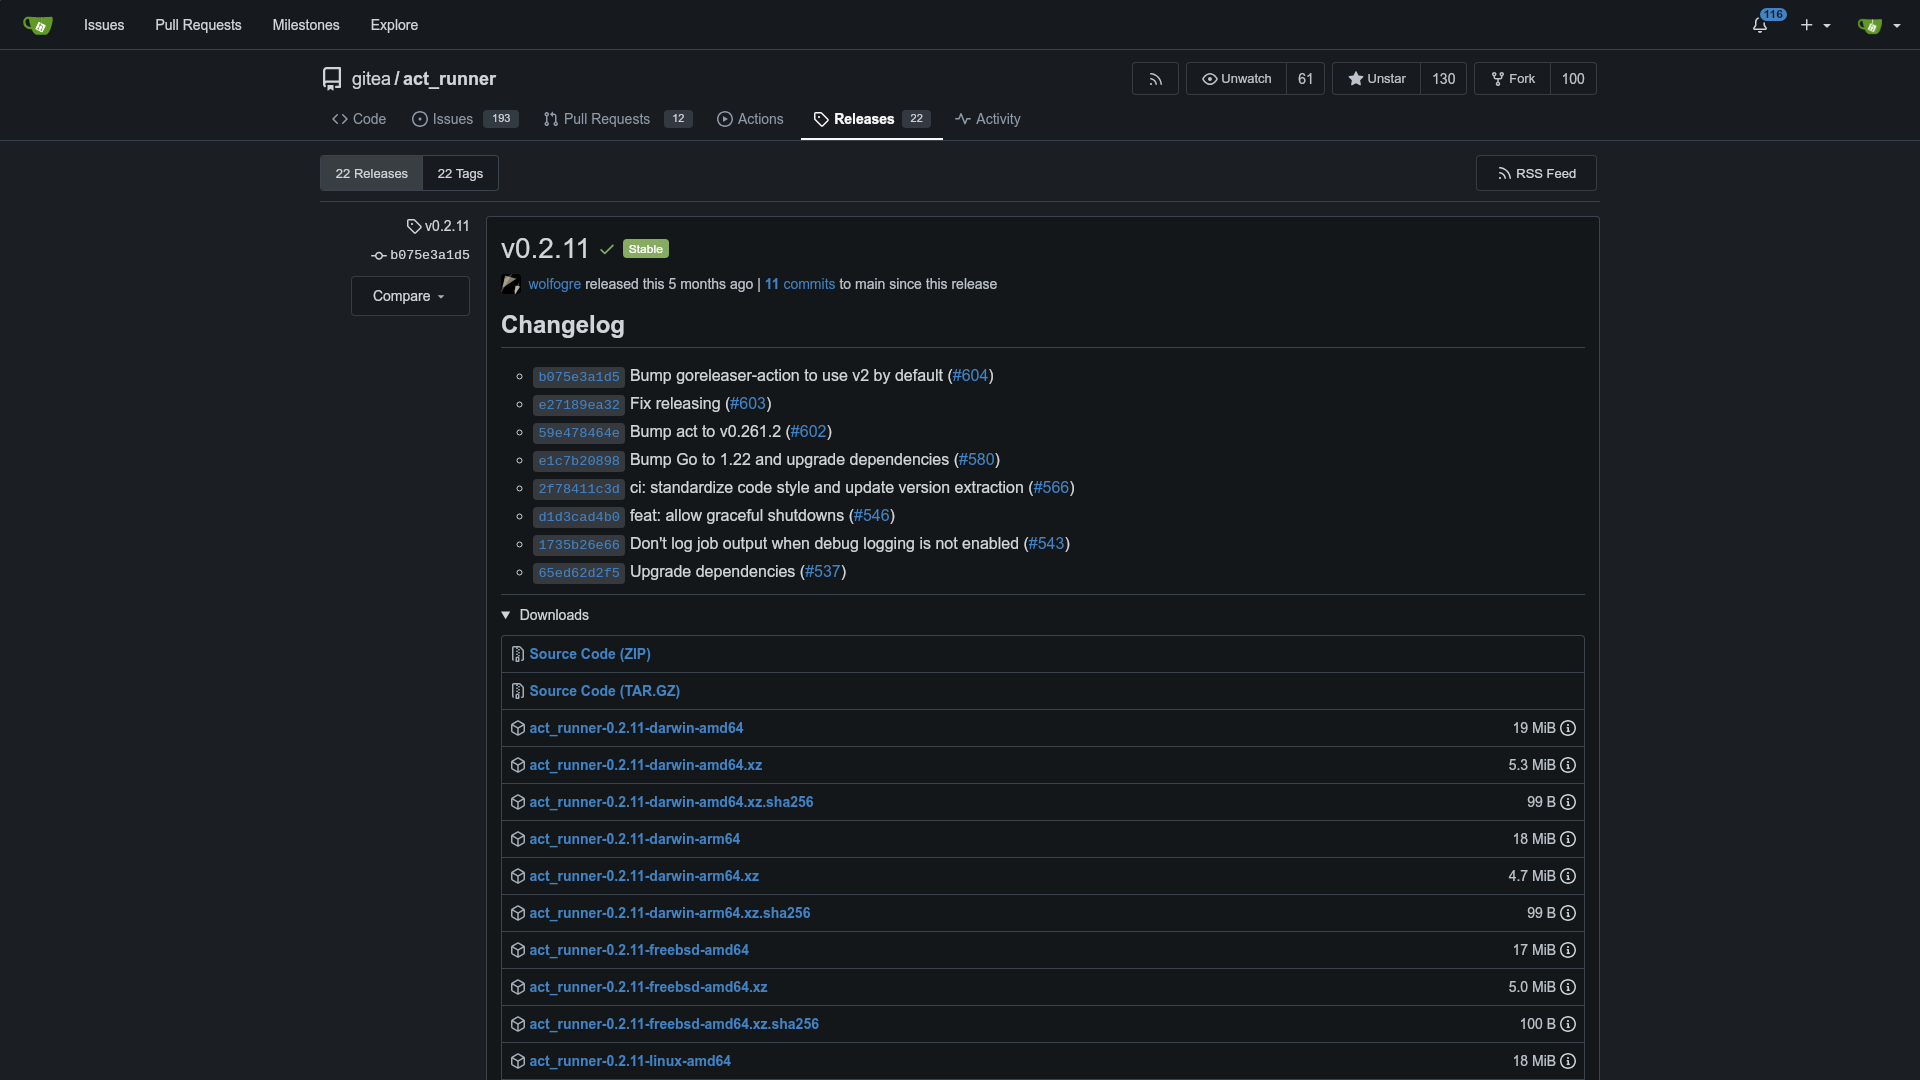
Task: Open the user profile avatar menu
Action: (1878, 25)
